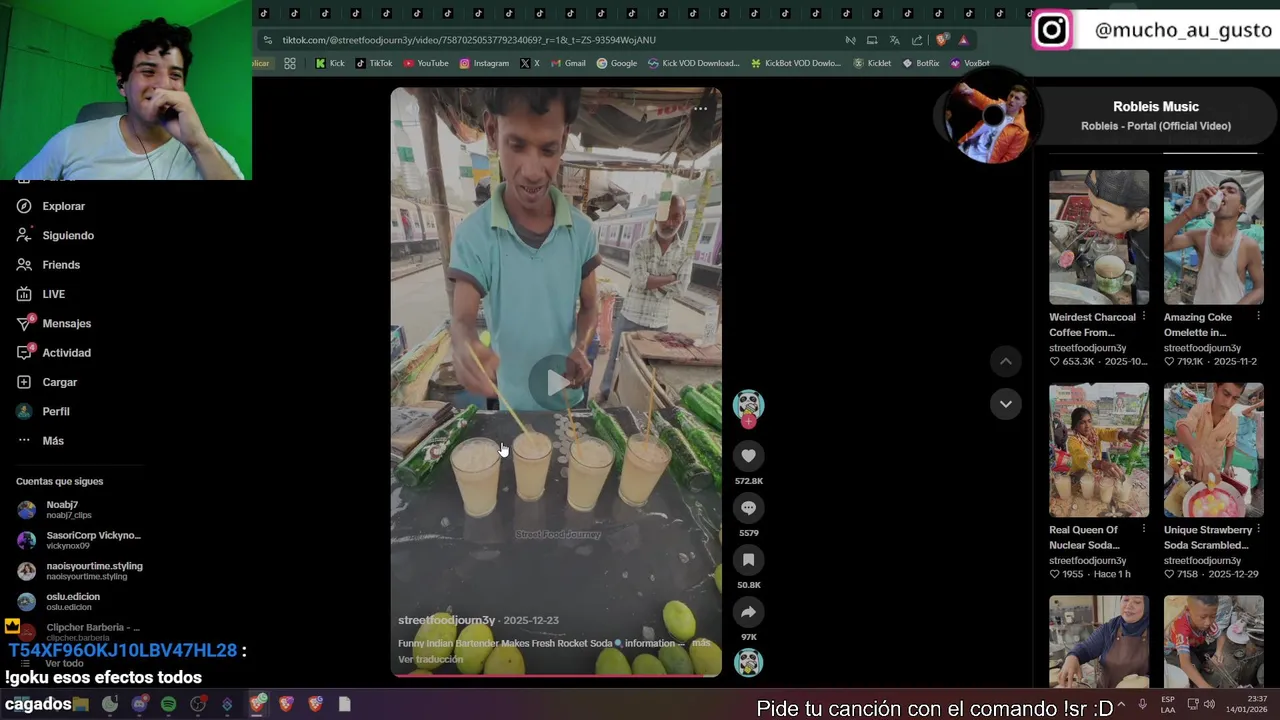
Task: Go to previous video up chevron
Action: click(1006, 361)
